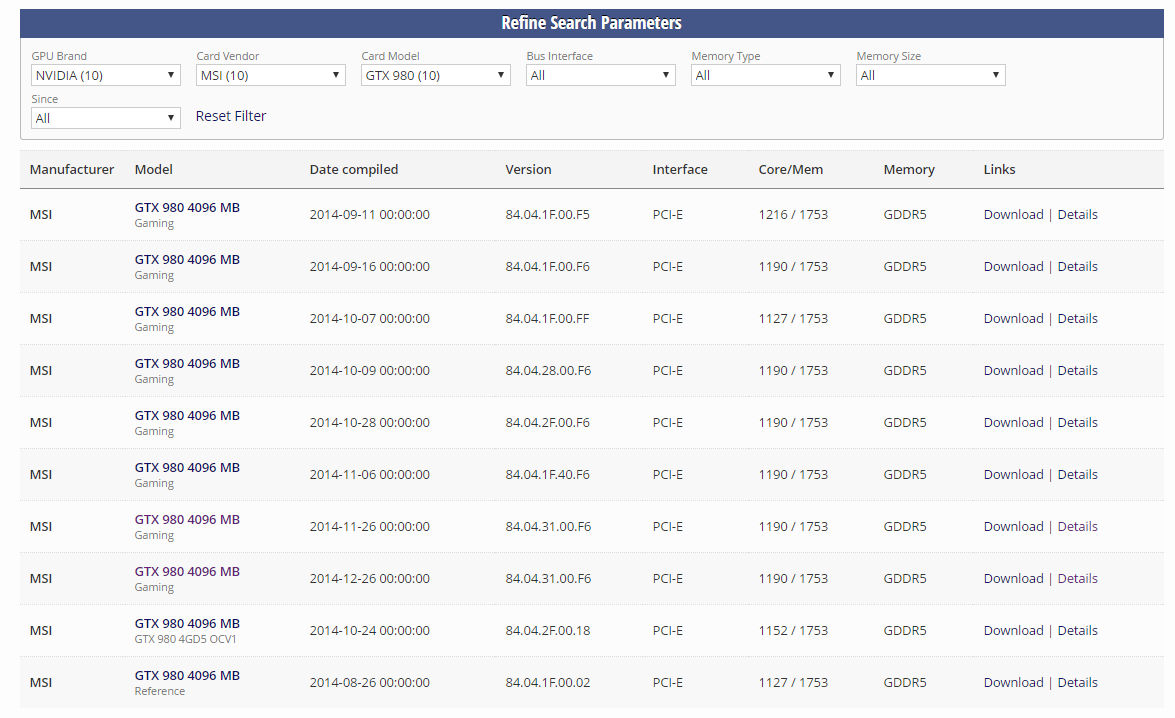This screenshot has width=1175, height=718.
Task: Download the Reference BIOS version 84.04.1F.00.02
Action: (1013, 682)
